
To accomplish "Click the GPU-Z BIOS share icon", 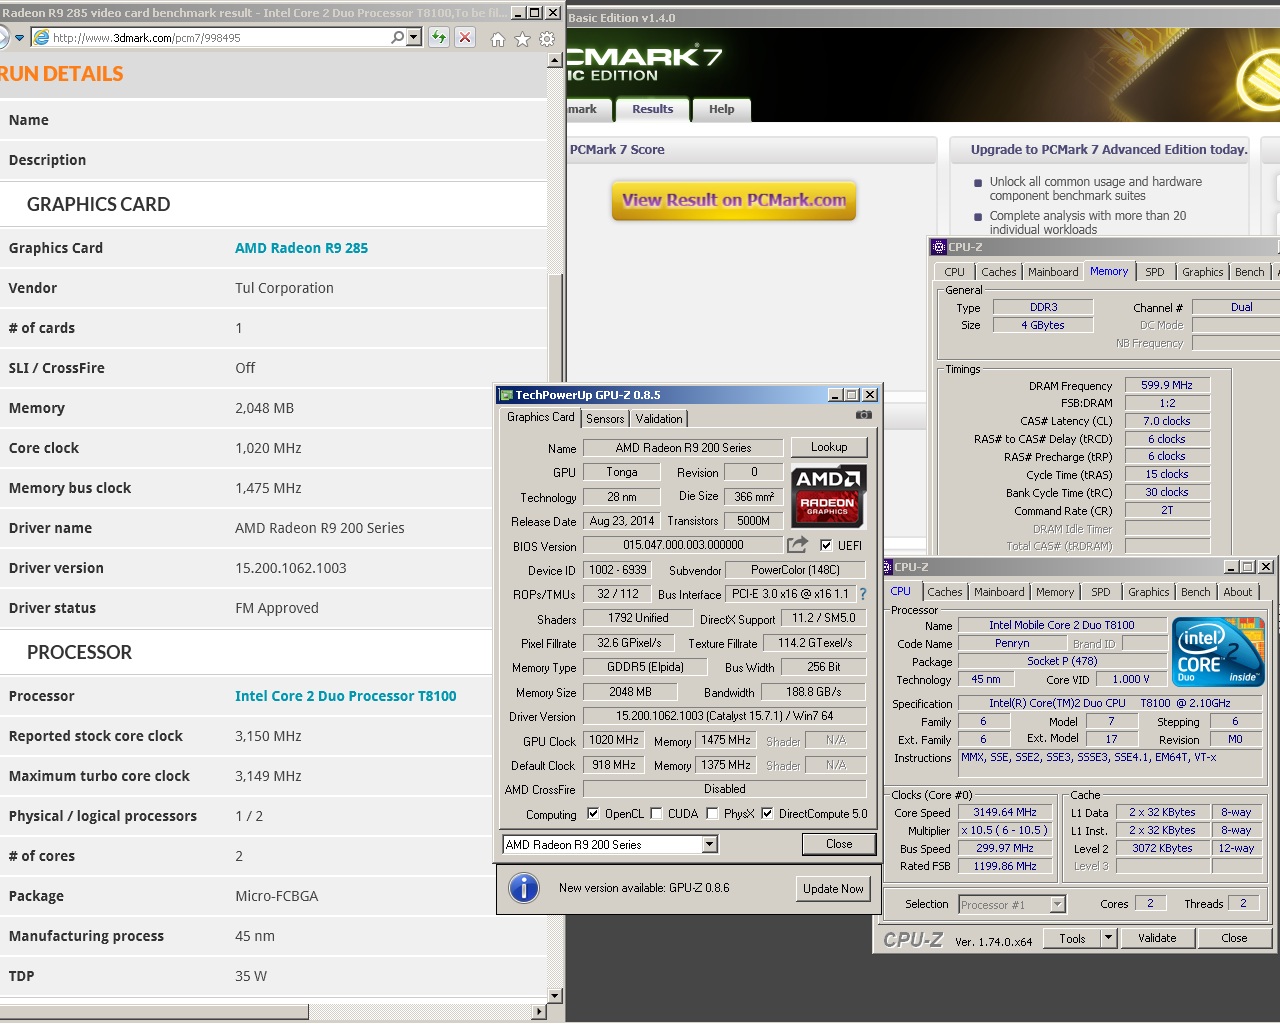I will click(797, 545).
